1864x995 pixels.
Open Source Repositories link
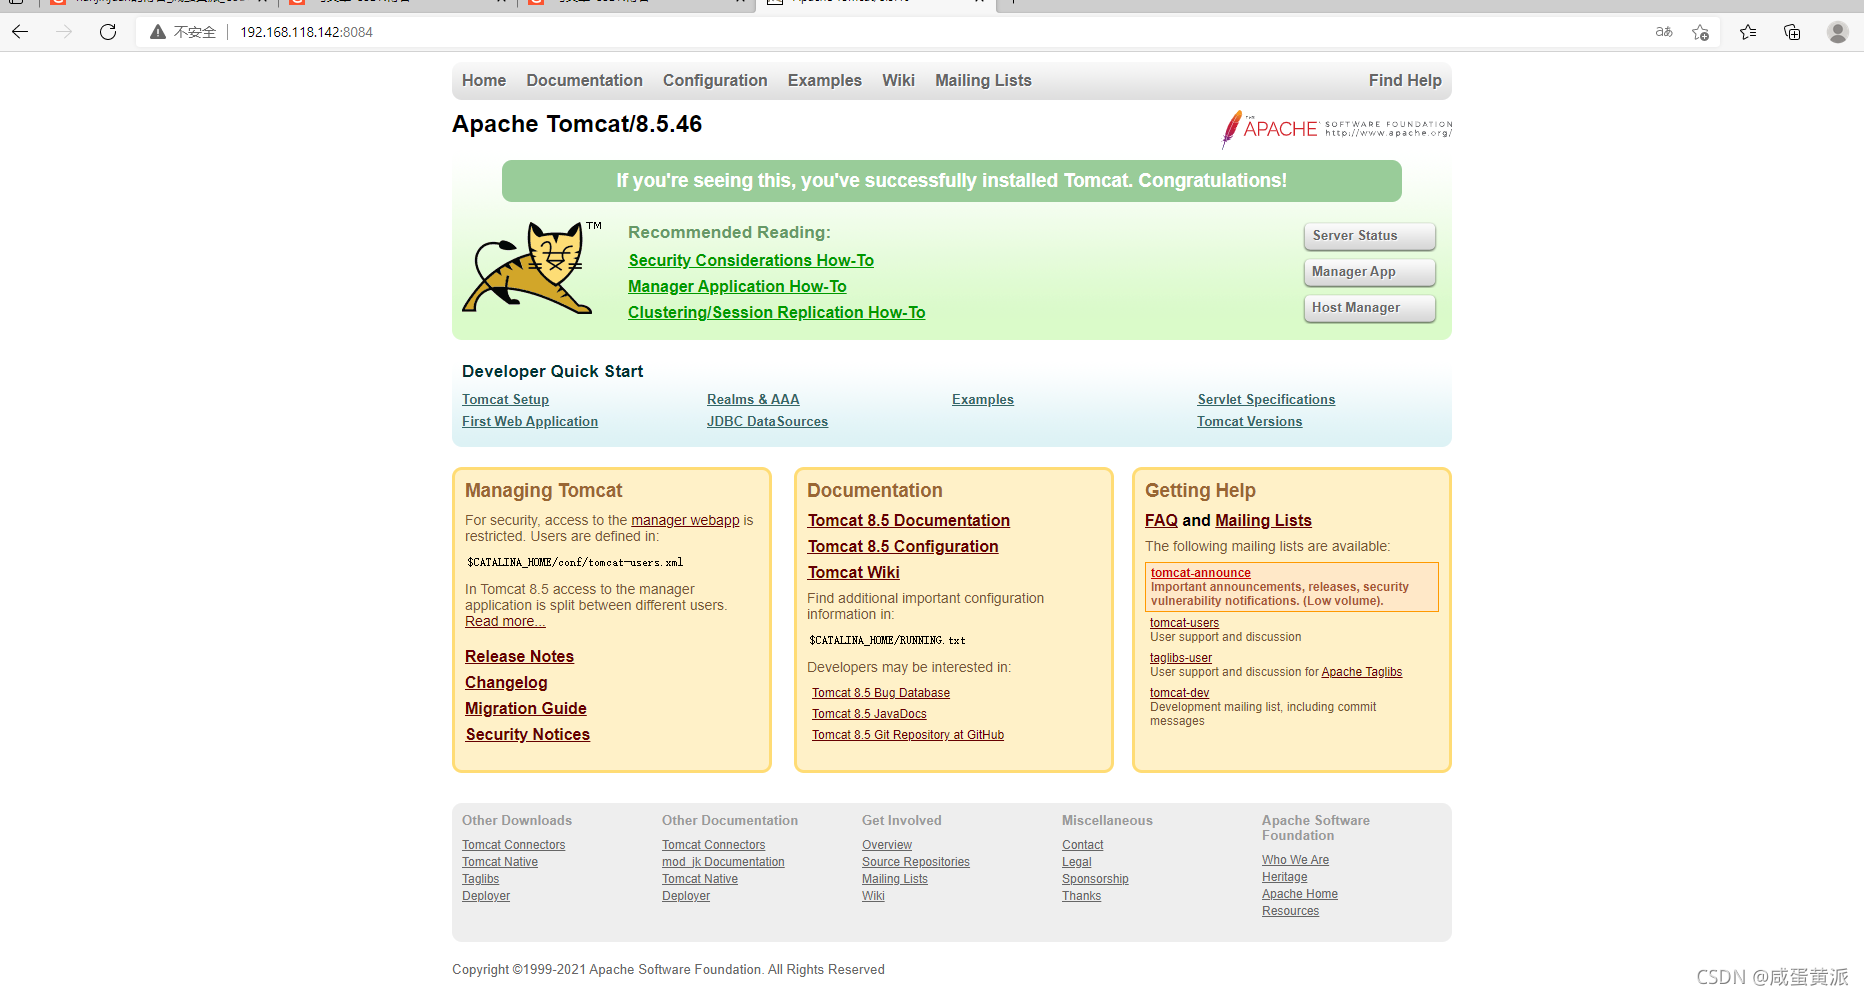coord(916,862)
